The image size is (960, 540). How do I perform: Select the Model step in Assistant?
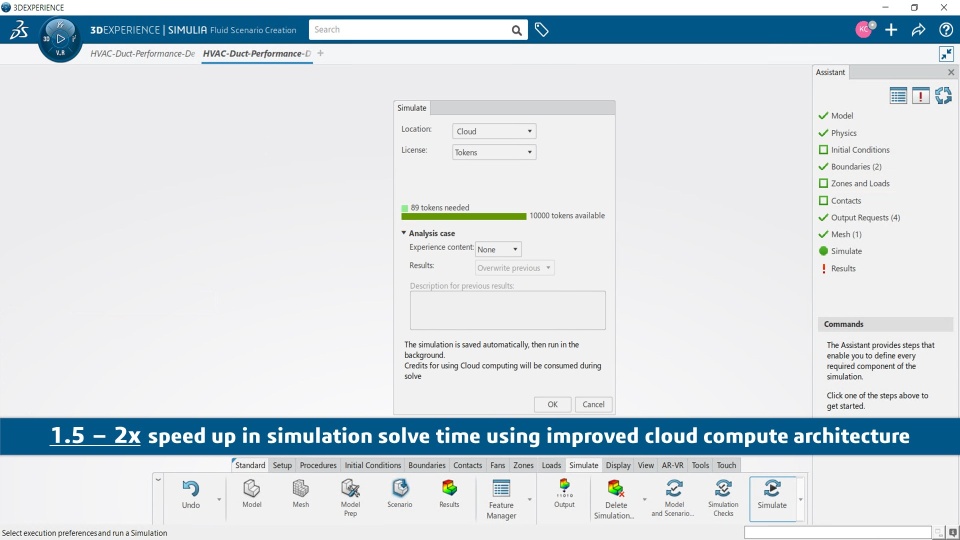coord(842,116)
